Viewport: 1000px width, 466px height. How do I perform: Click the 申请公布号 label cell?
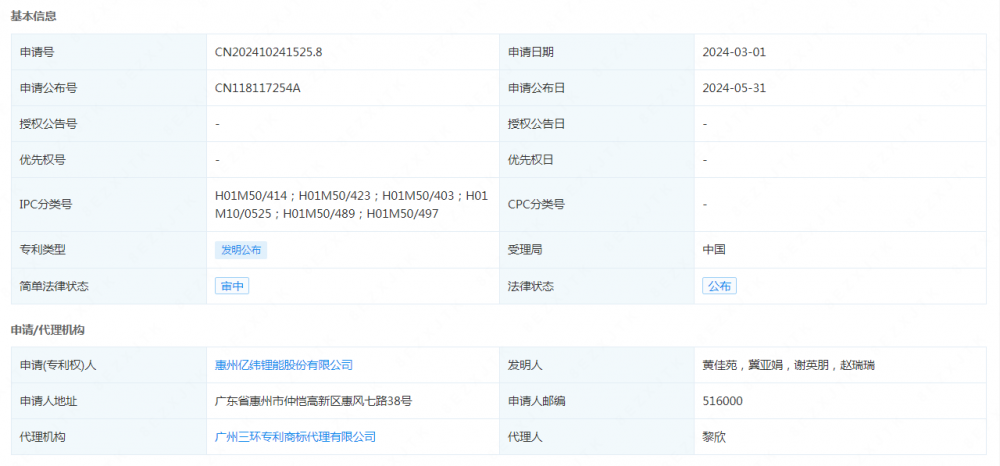point(109,88)
